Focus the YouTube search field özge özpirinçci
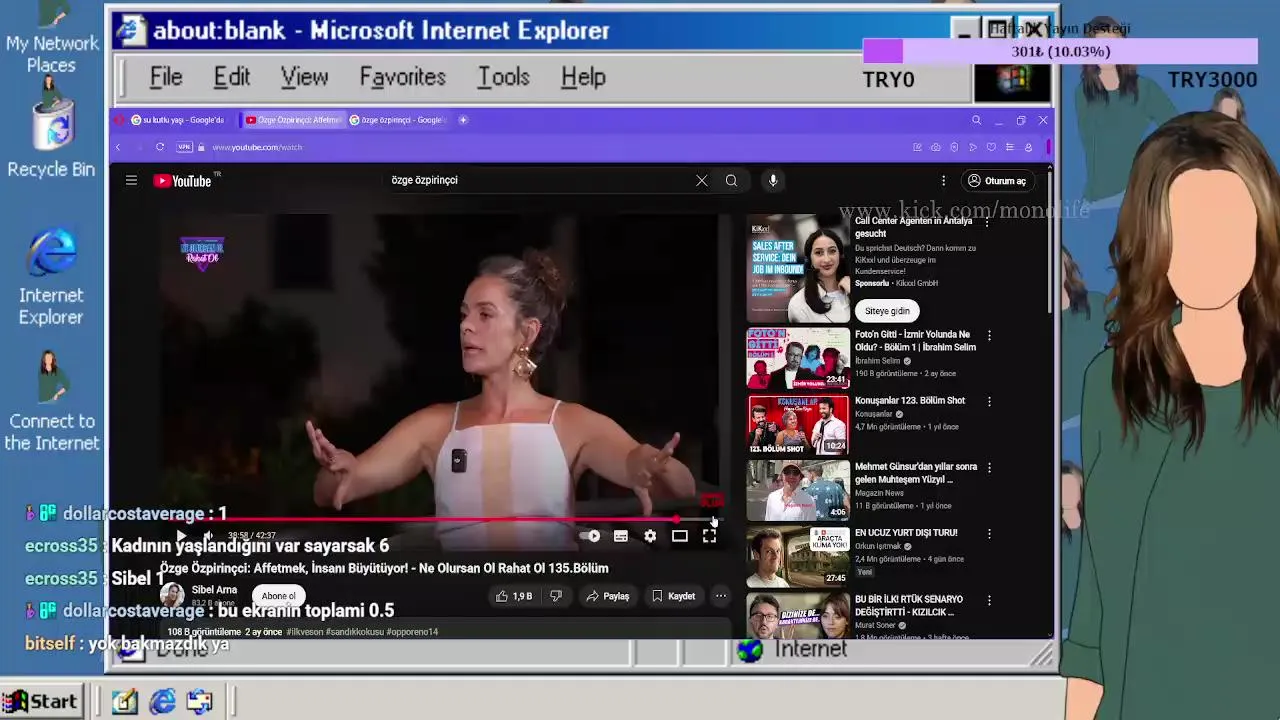1280x720 pixels. tap(535, 181)
